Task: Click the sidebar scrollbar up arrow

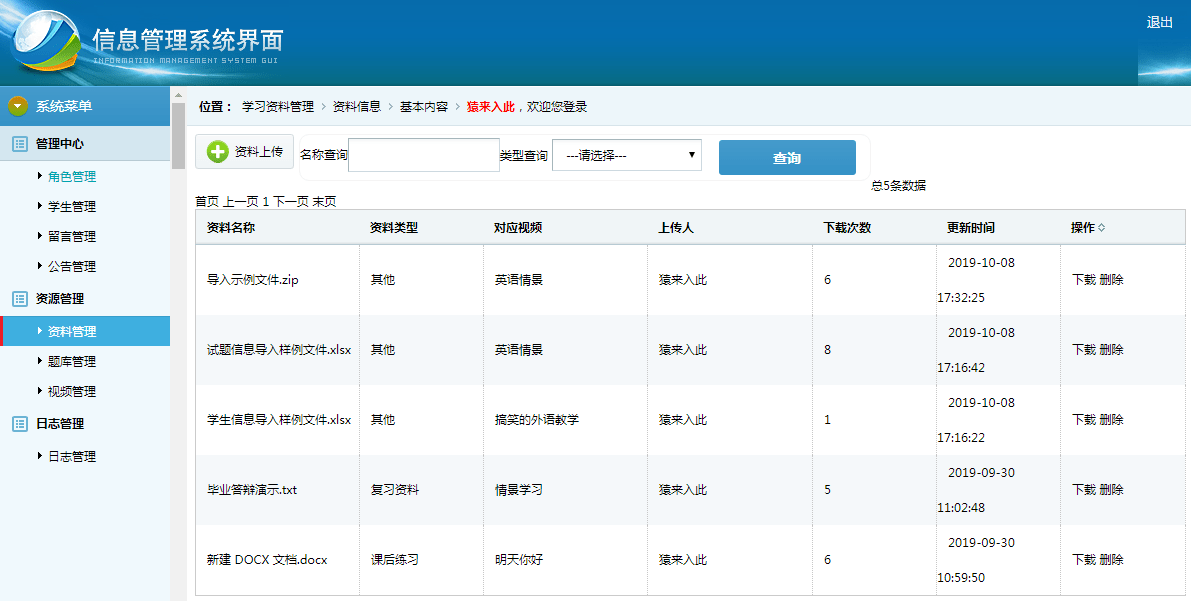Action: [178, 95]
